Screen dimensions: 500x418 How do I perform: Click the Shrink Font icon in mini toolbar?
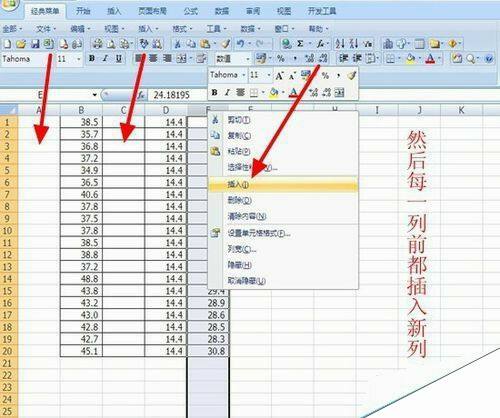click(292, 76)
